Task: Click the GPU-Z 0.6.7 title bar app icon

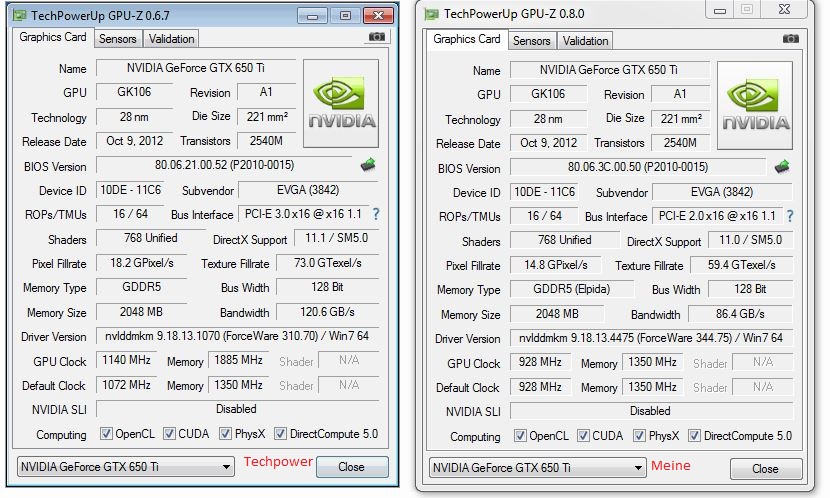Action: [x=20, y=15]
